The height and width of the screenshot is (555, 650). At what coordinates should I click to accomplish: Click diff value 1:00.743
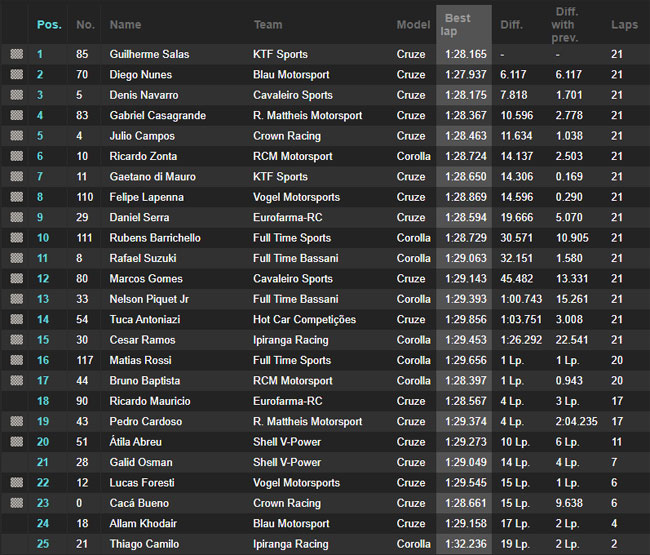tap(521, 299)
